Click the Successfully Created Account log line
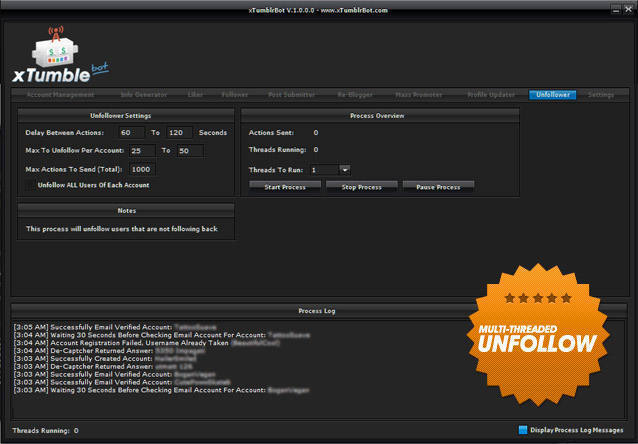 pos(105,359)
